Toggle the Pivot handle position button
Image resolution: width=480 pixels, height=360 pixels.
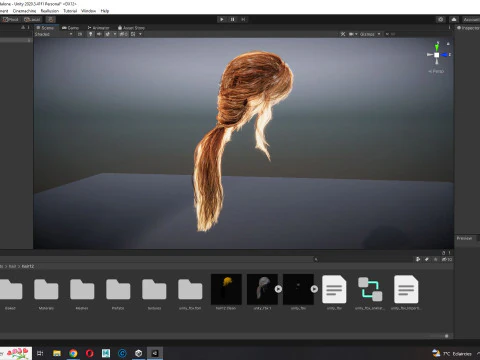pyautogui.click(x=10, y=19)
